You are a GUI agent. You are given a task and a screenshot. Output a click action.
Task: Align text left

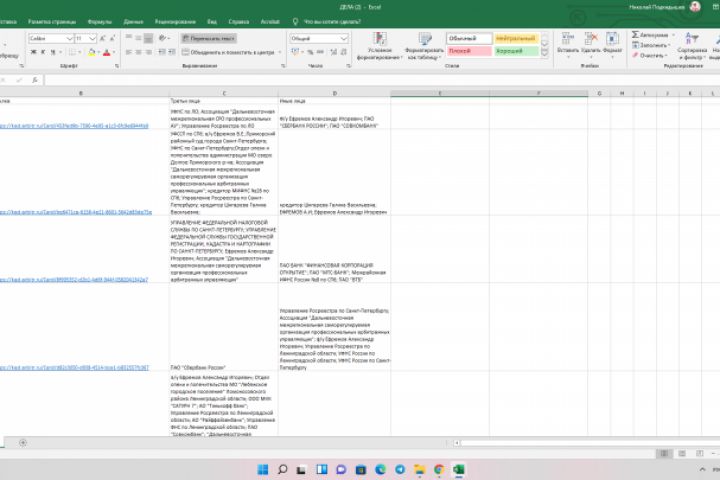129,52
